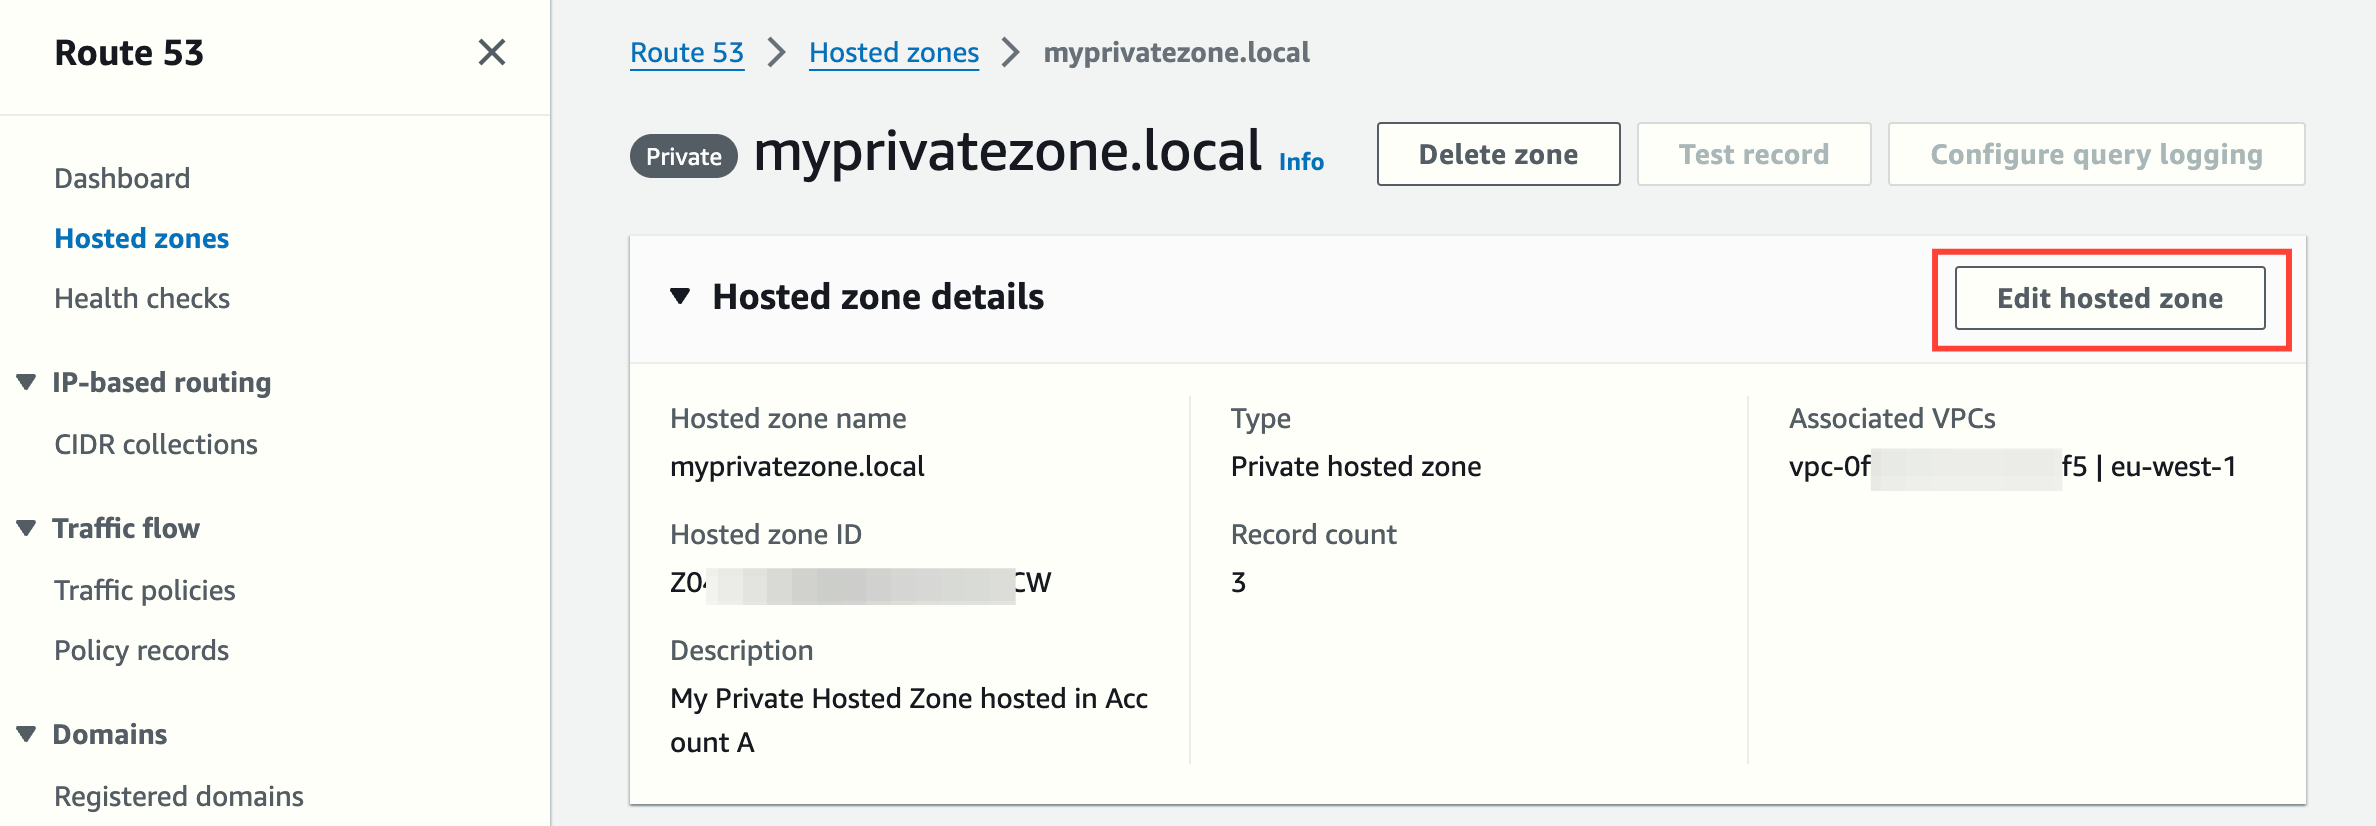The width and height of the screenshot is (2376, 826).
Task: Click Configure query logging
Action: click(x=2096, y=154)
